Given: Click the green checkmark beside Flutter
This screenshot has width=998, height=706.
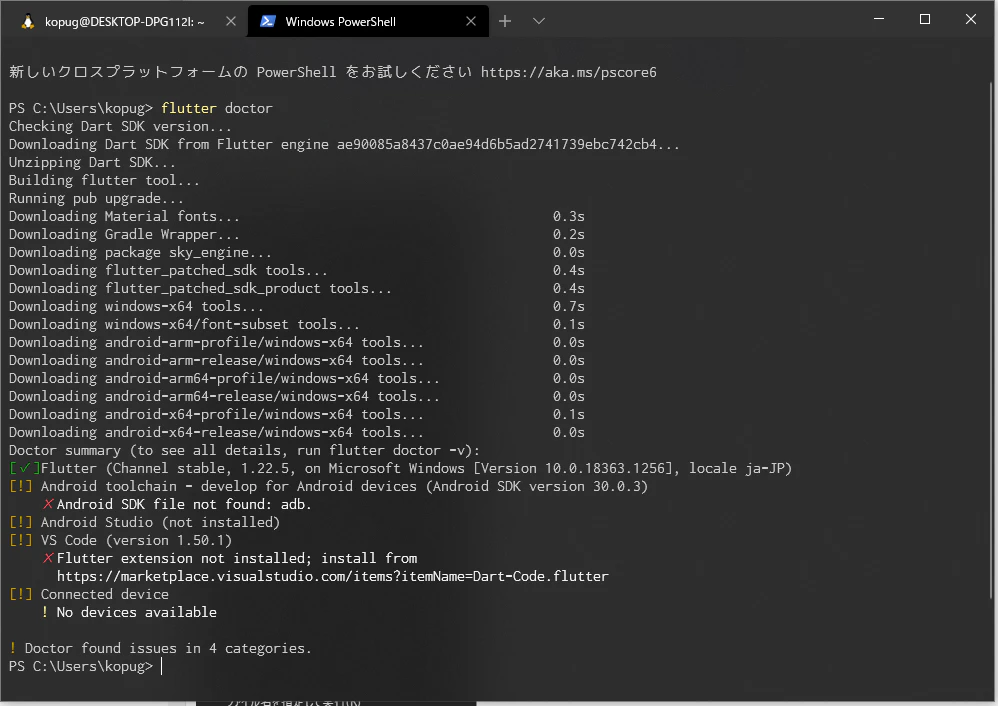Looking at the screenshot, I should click(x=25, y=469).
